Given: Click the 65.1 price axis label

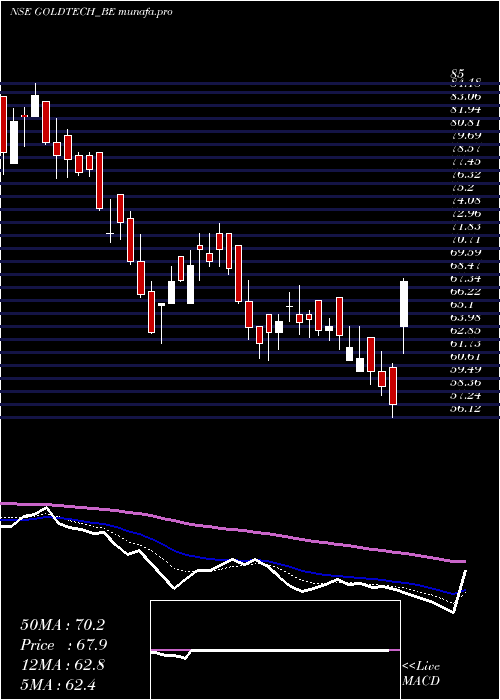Looking at the screenshot, I should coord(462,304).
